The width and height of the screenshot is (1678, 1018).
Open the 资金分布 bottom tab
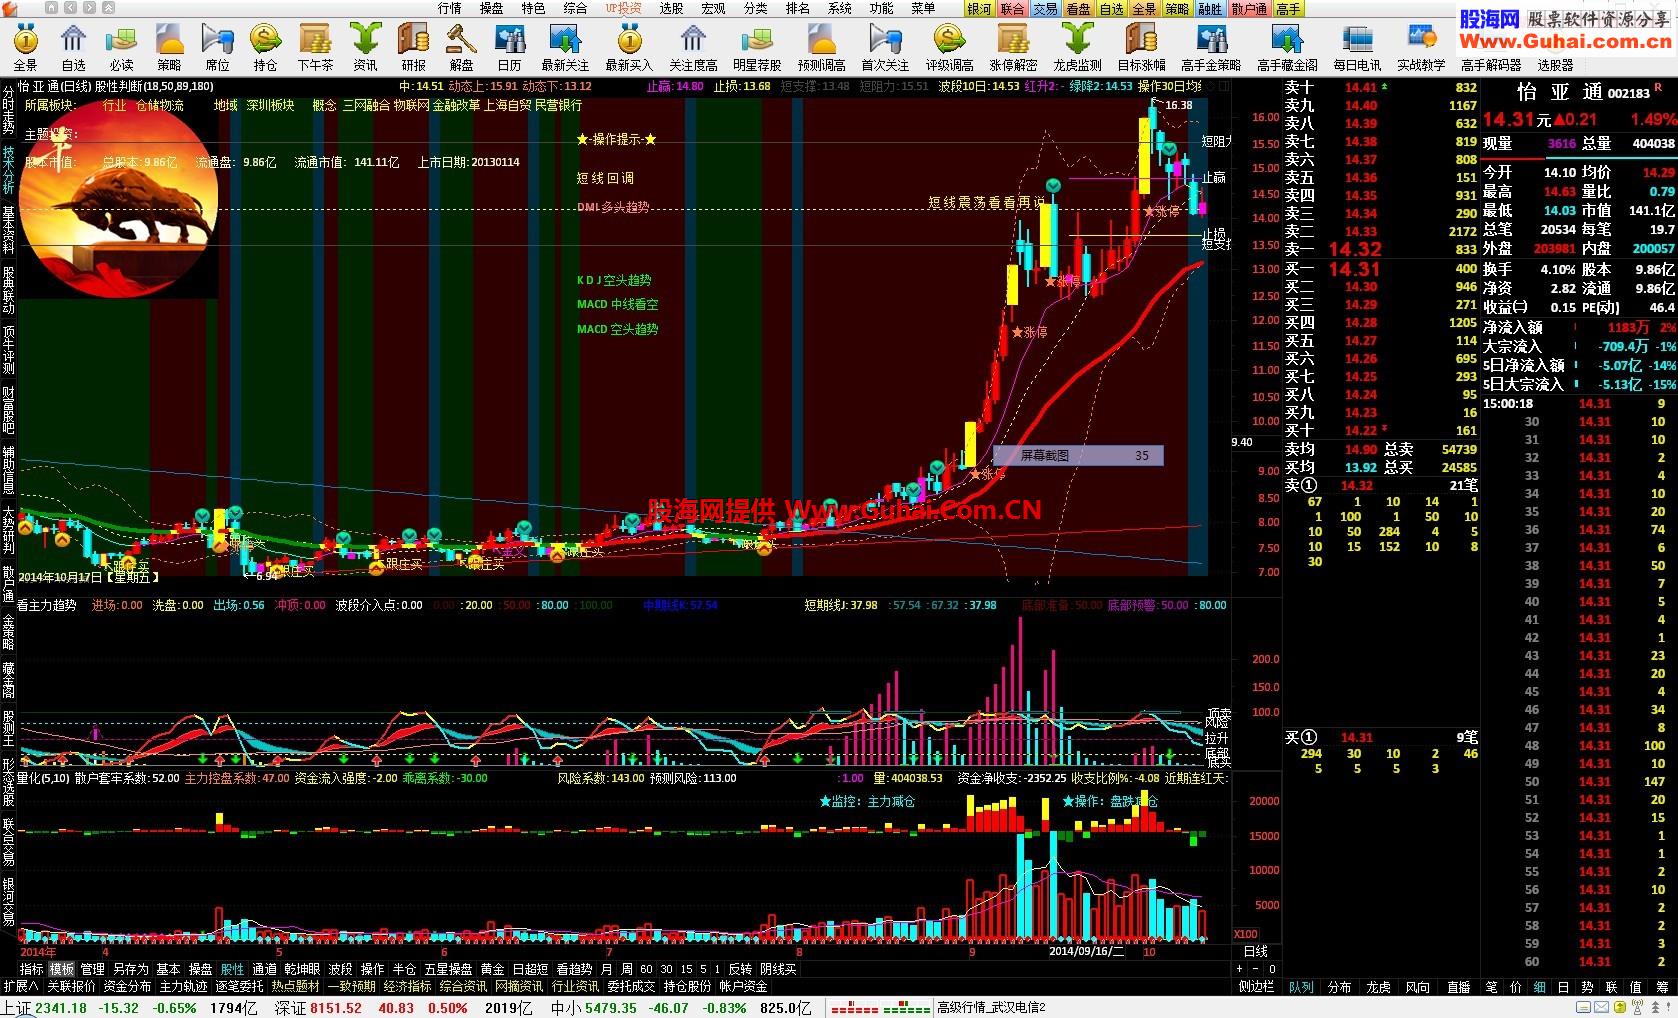[127, 986]
